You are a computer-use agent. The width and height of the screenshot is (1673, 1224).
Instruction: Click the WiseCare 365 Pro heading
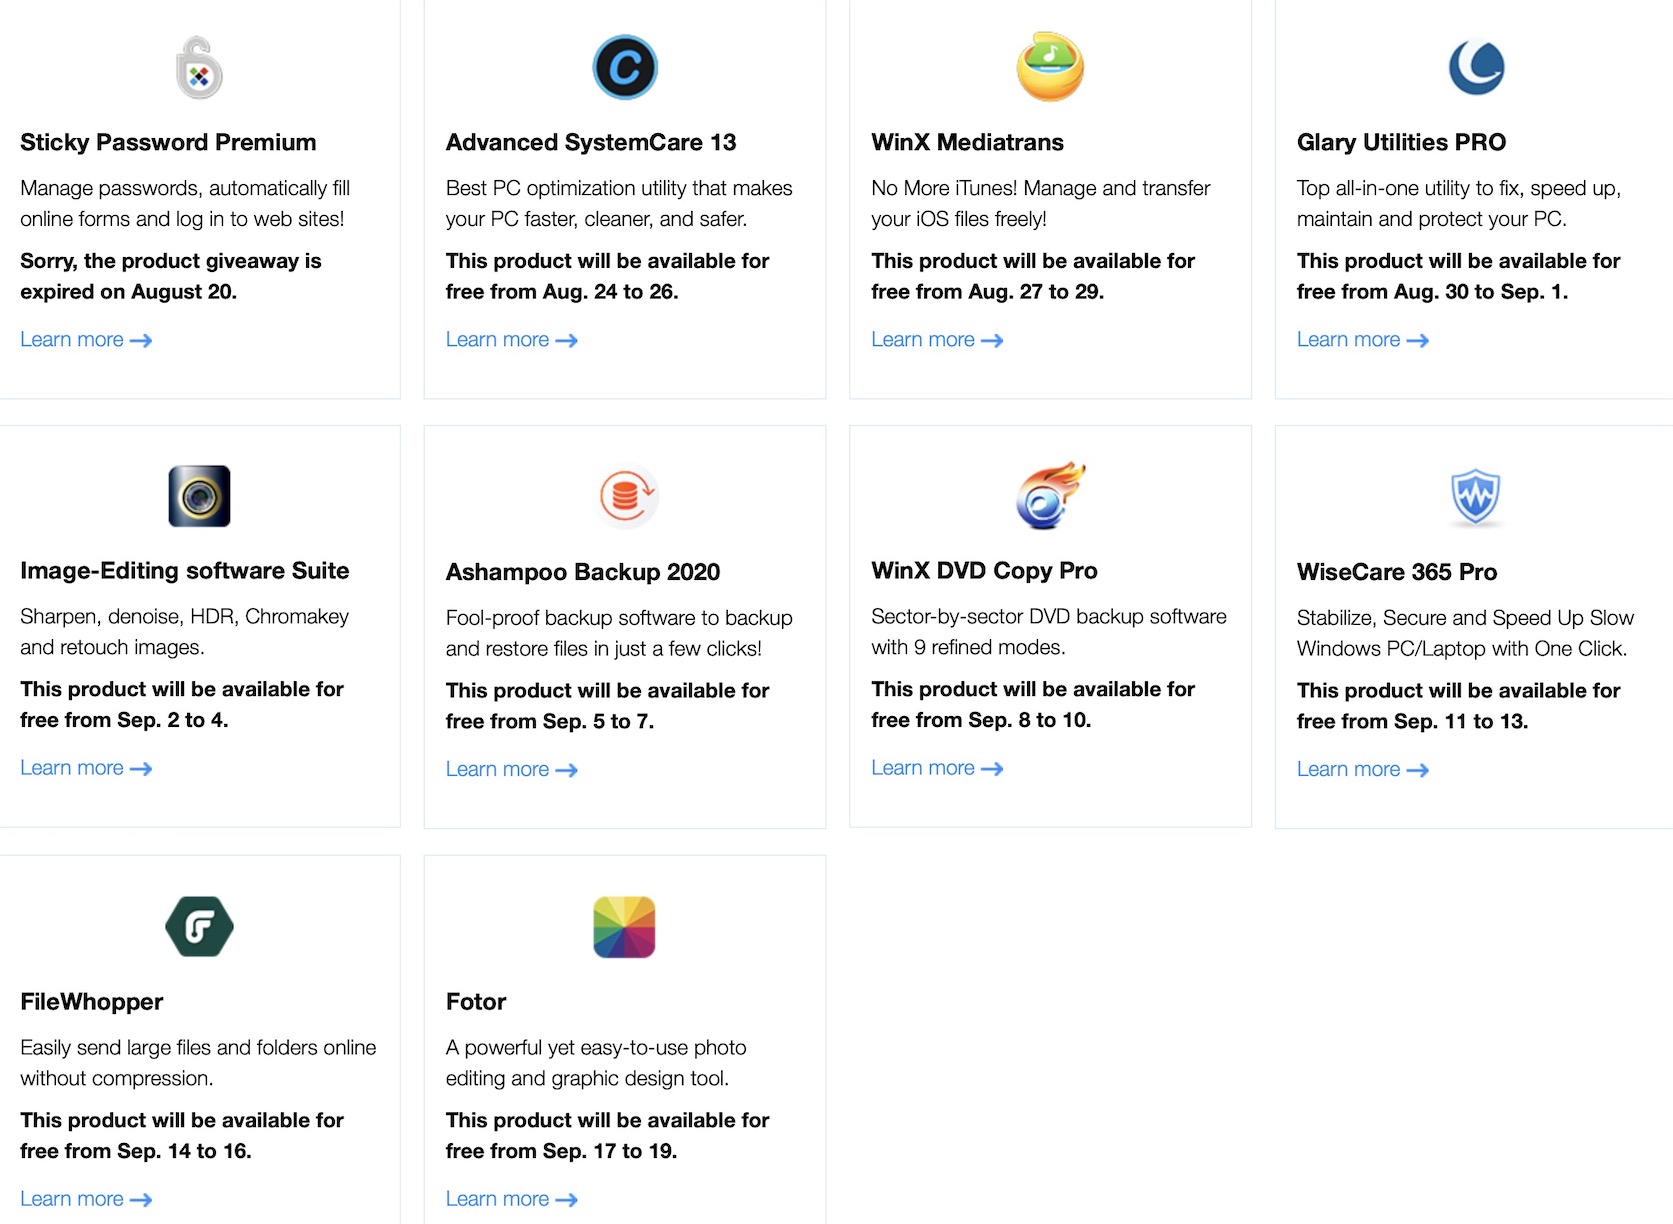(1396, 572)
